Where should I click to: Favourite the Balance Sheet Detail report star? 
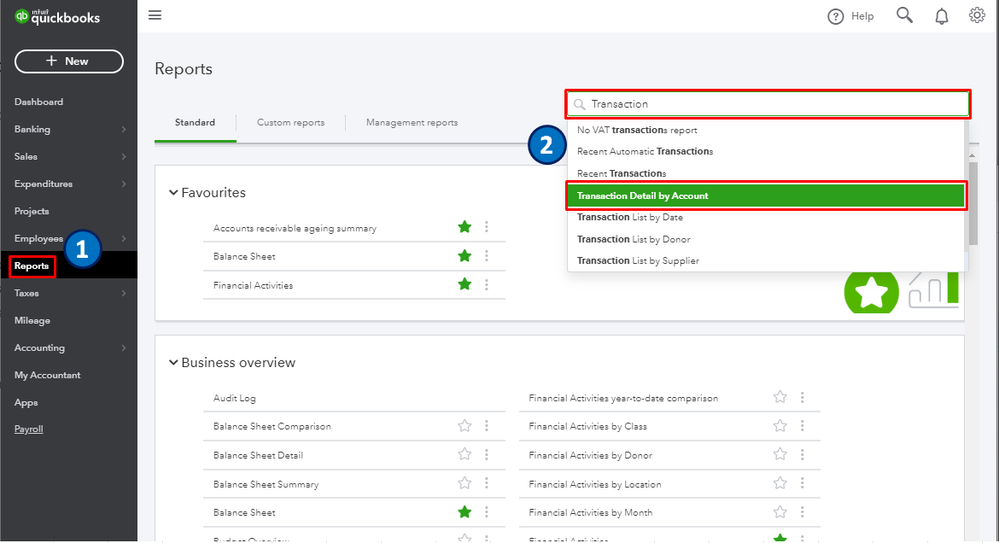[x=464, y=455]
